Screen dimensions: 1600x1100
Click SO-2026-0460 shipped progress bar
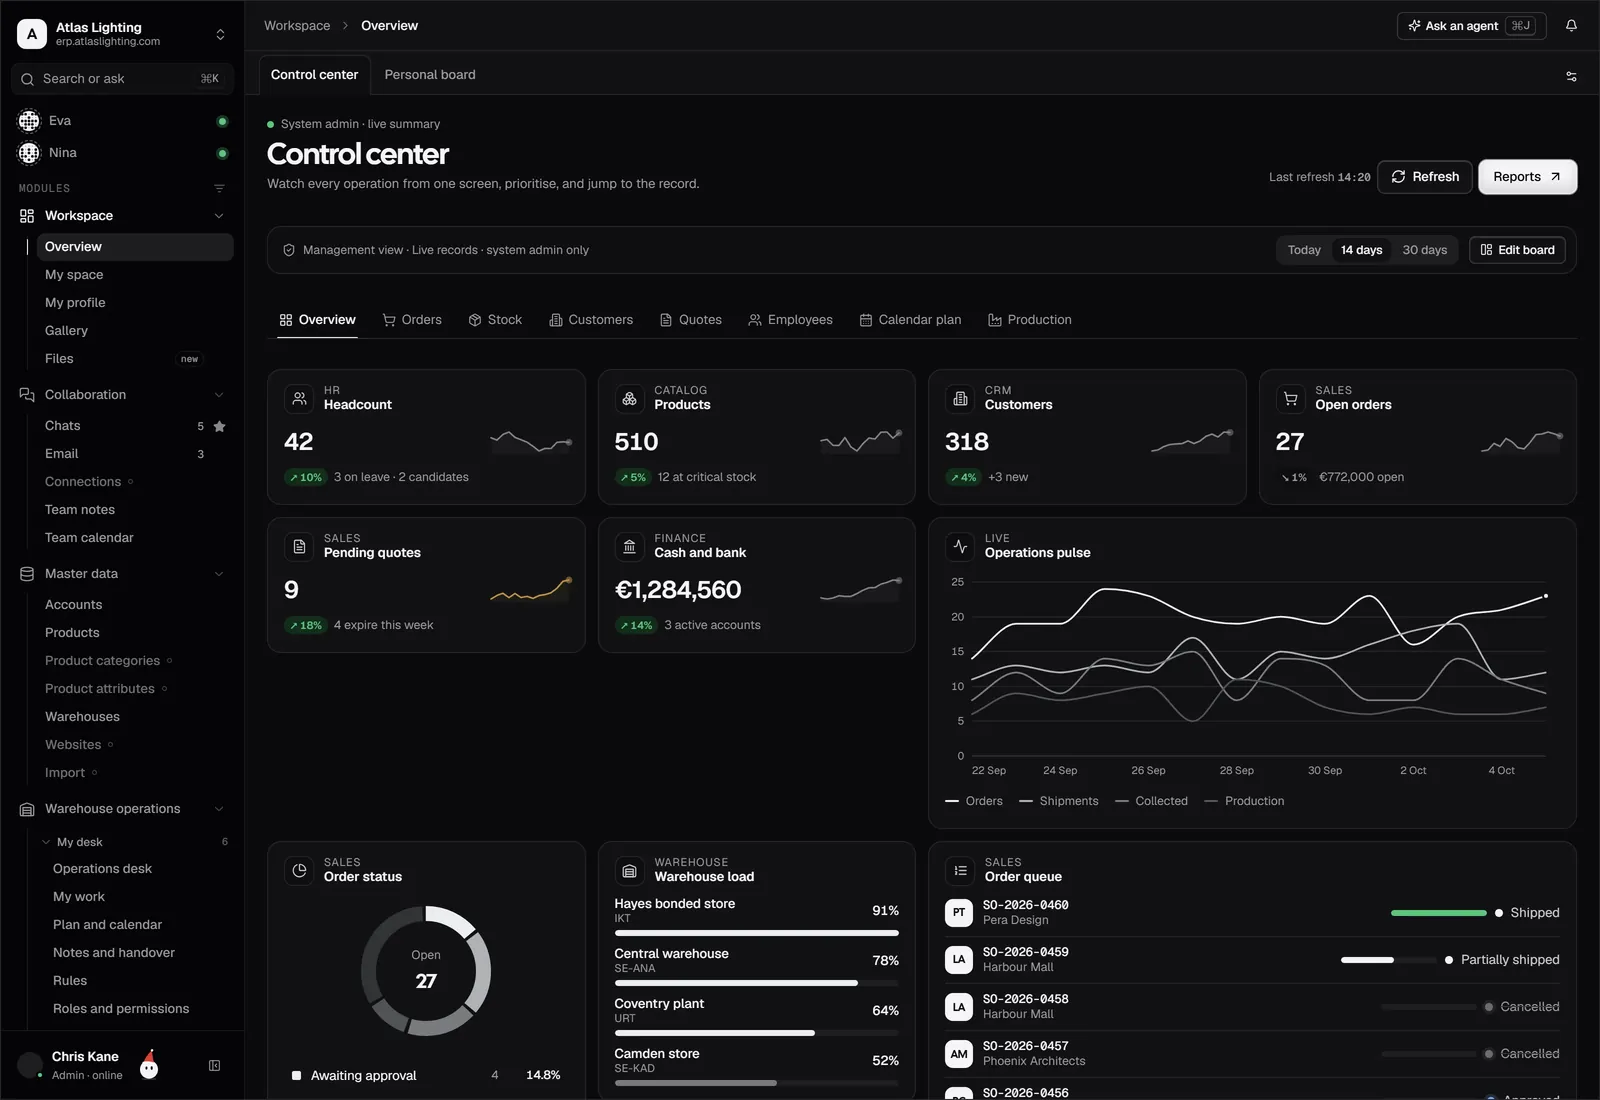(x=1438, y=913)
